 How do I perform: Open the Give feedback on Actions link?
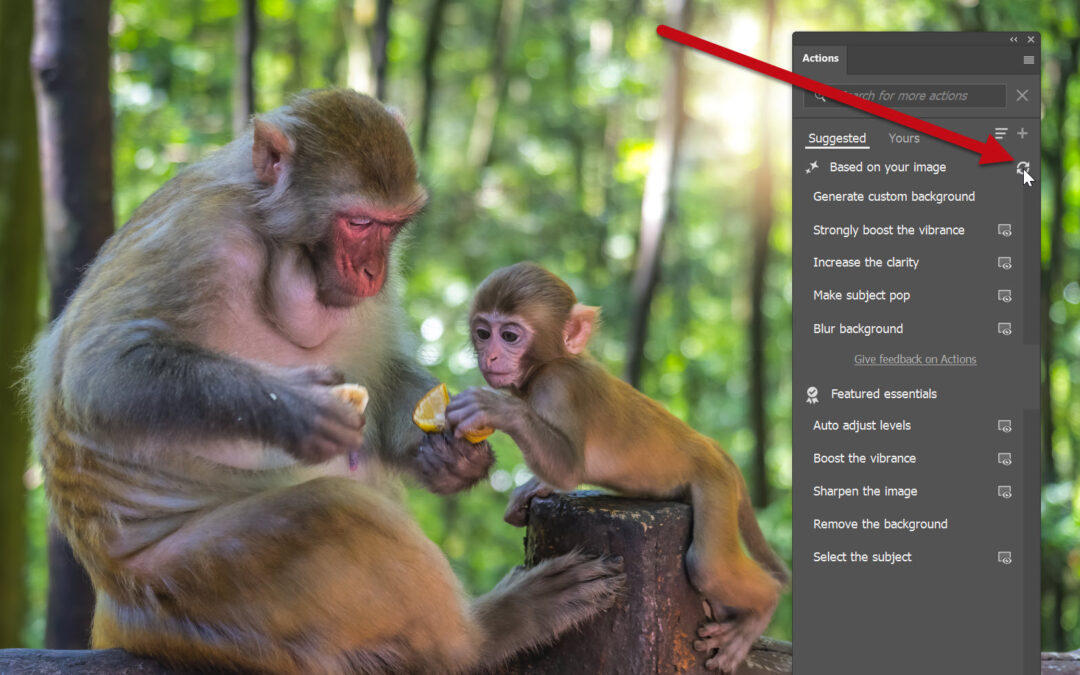point(915,360)
